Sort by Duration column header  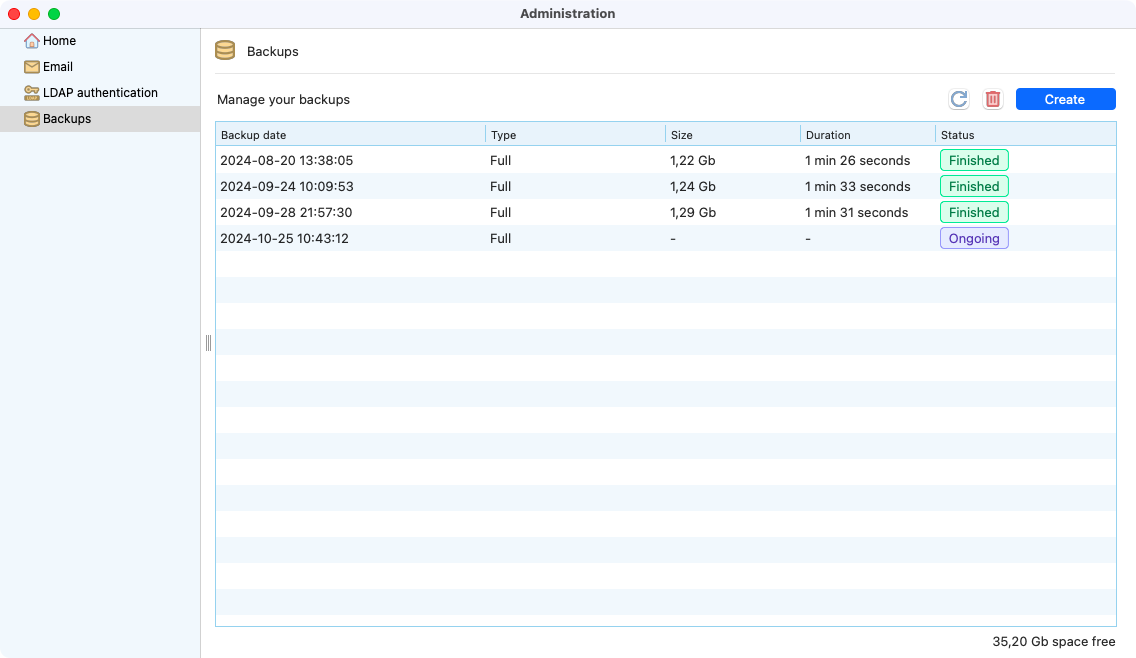(868, 135)
